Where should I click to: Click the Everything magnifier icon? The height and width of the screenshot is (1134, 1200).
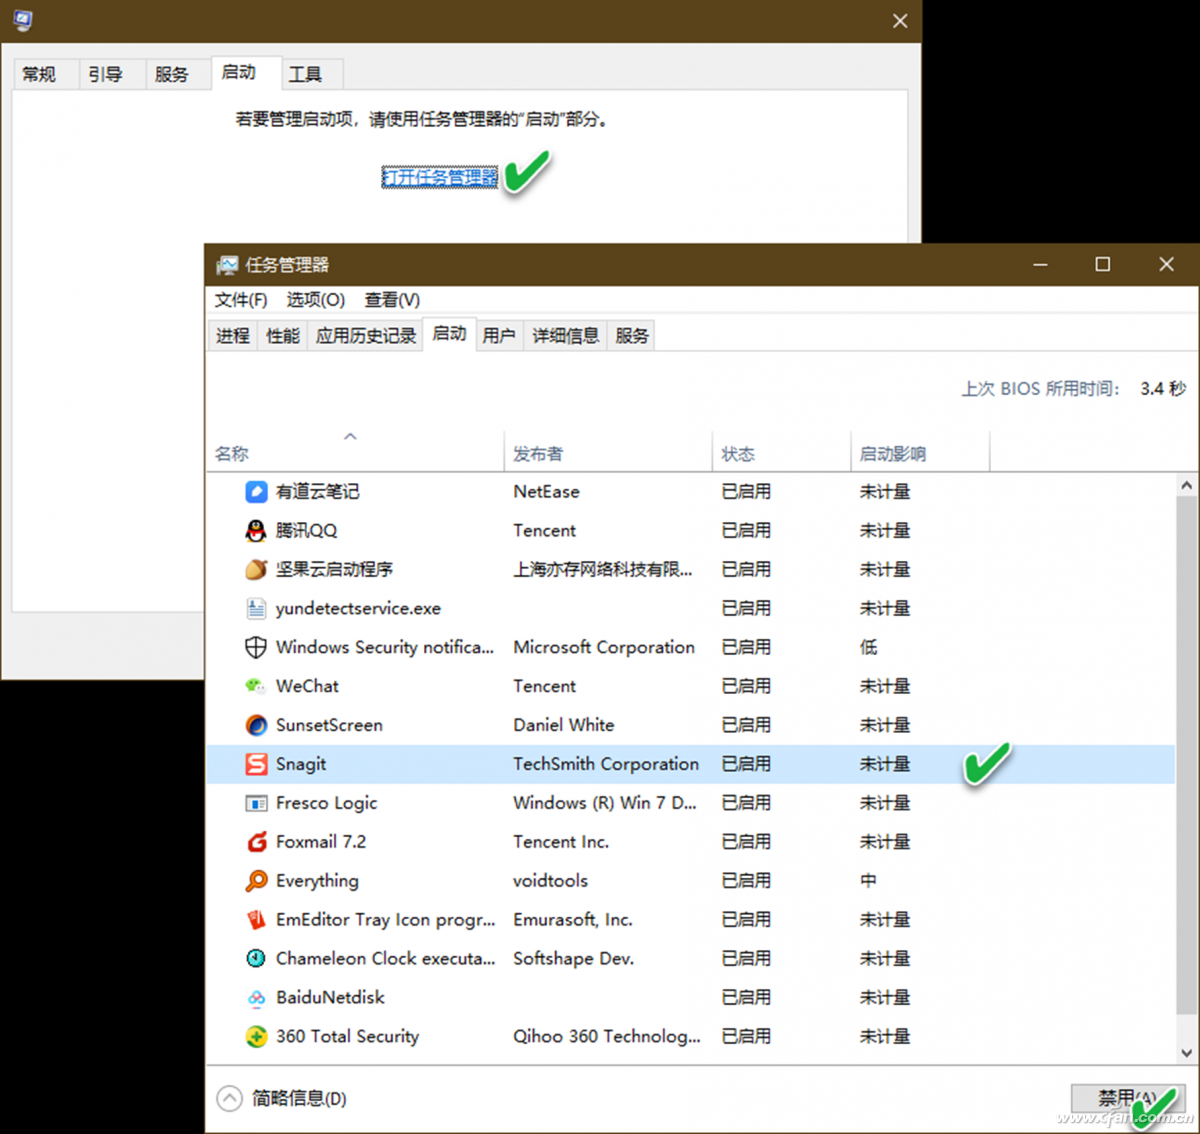tap(256, 880)
